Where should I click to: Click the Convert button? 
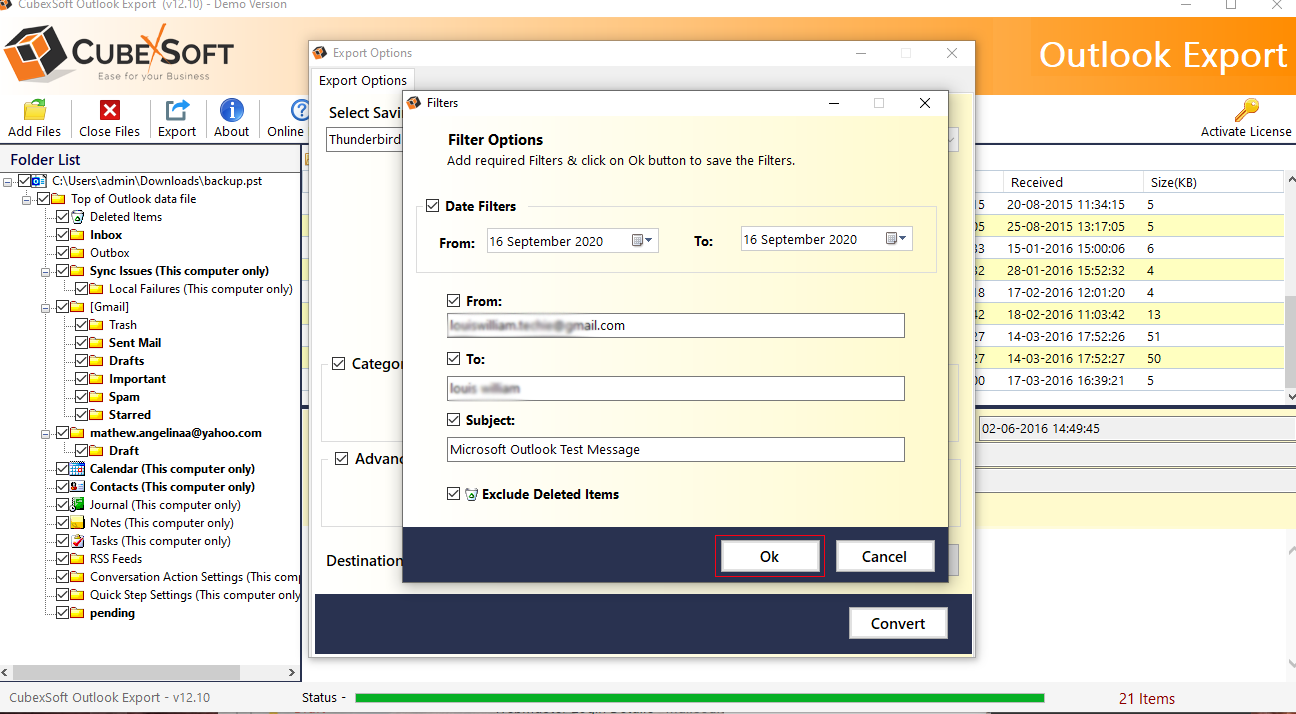[898, 623]
